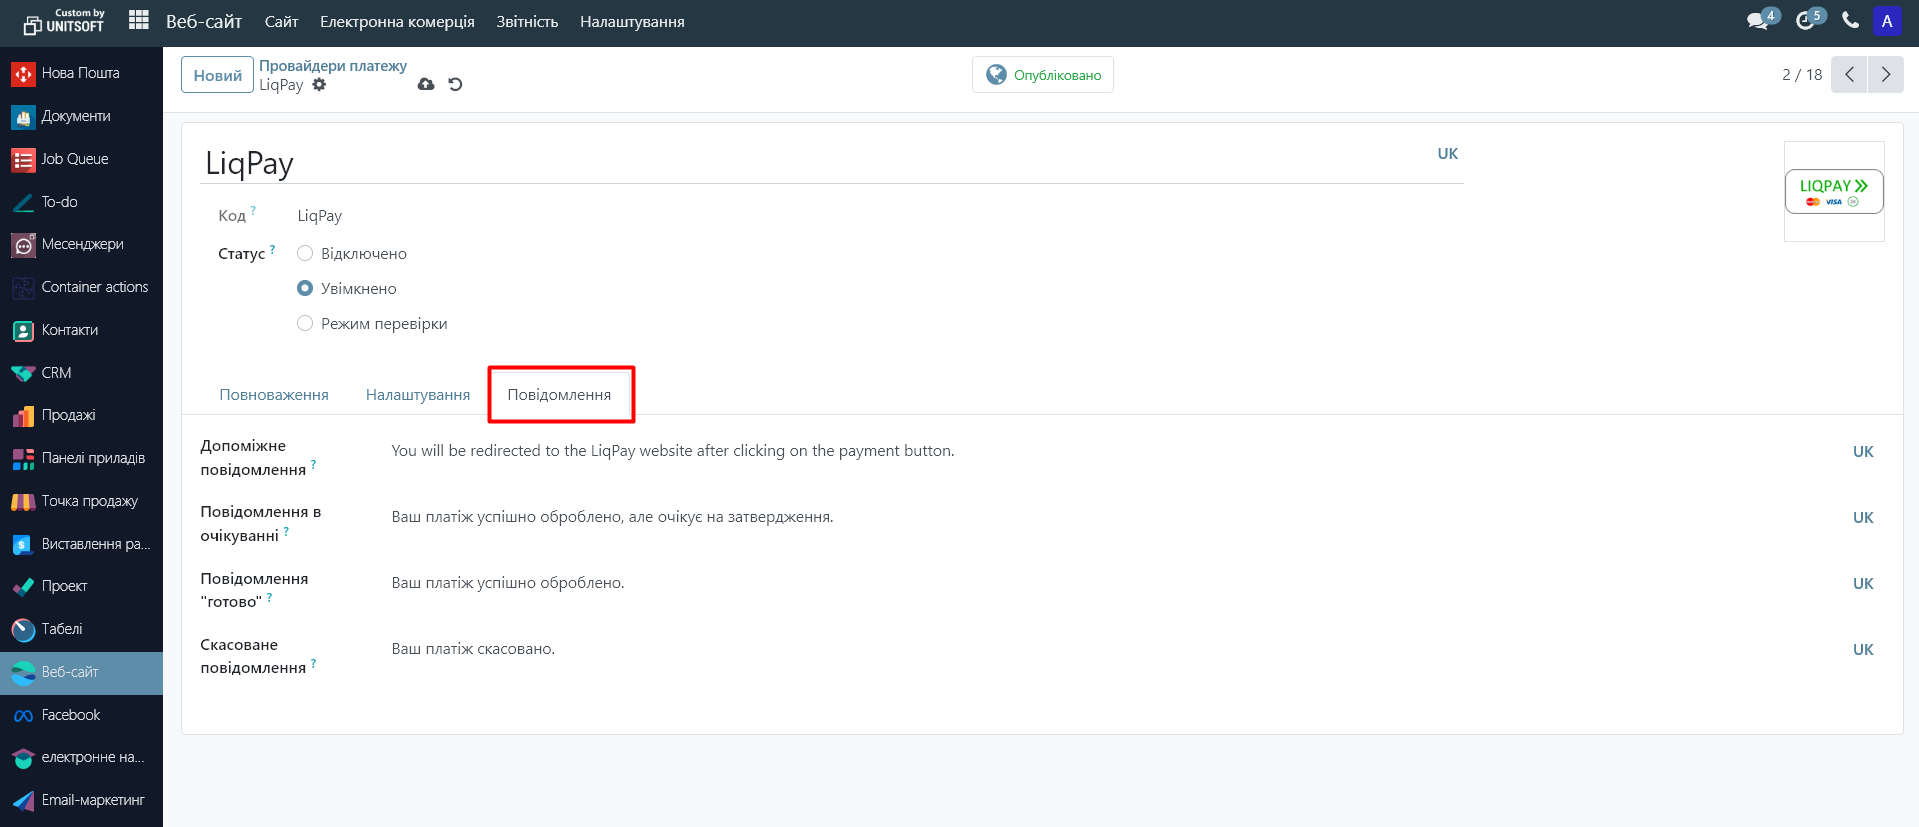1919x827 pixels.
Task: Open the apps grid menu icon
Action: click(x=139, y=21)
